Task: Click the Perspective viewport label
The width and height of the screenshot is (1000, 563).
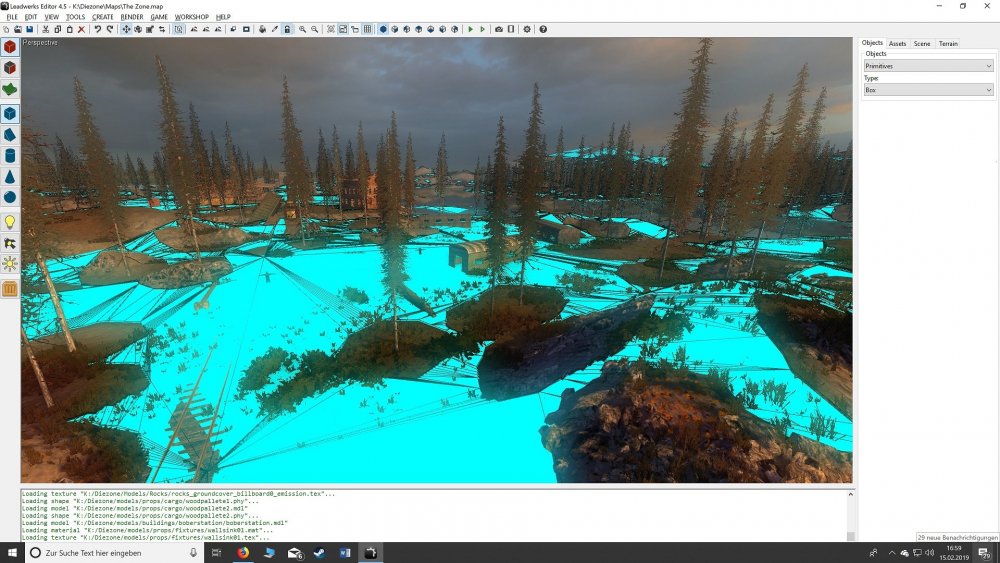Action: point(40,43)
